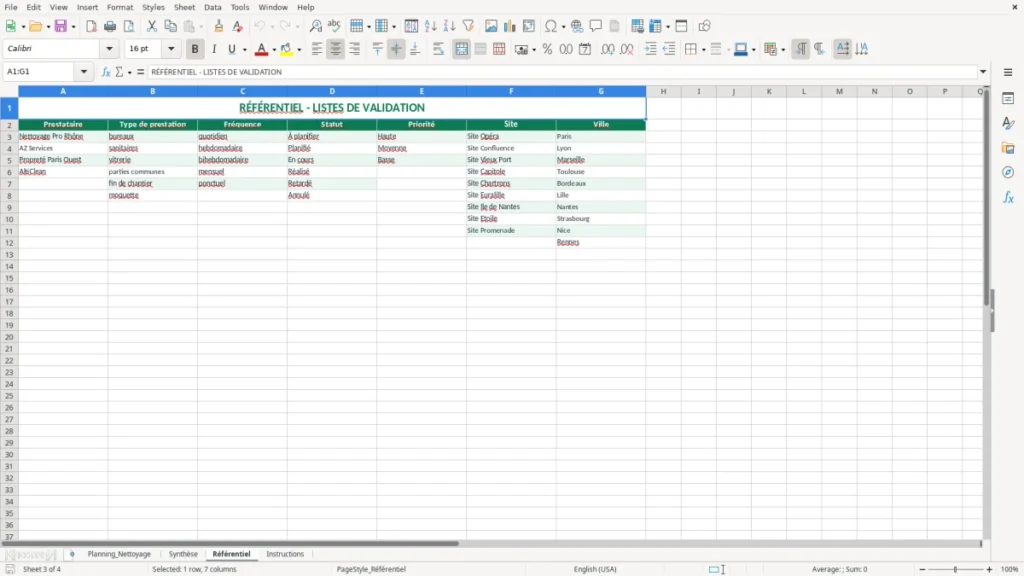Open the sidebar Gallery panel

[1008, 148]
